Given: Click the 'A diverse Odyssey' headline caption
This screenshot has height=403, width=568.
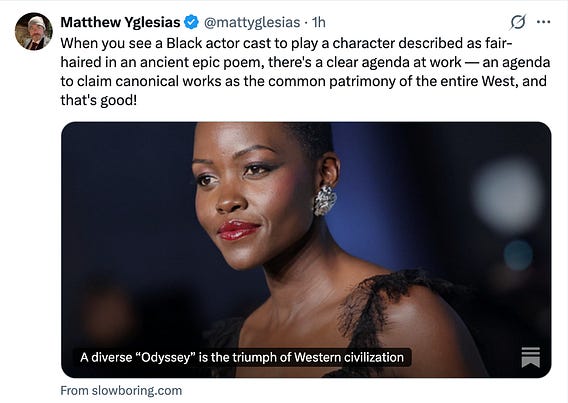Looking at the screenshot, I should tap(242, 357).
